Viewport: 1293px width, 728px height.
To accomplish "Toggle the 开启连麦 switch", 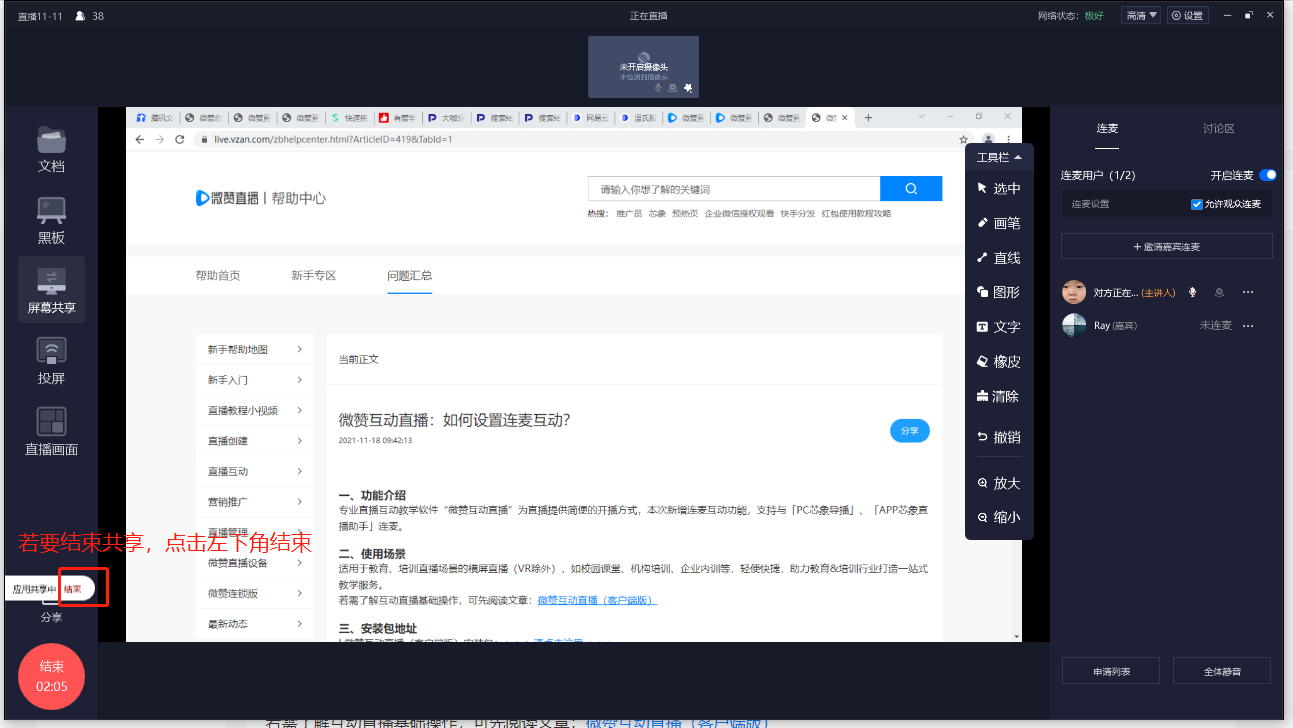I will [1268, 175].
